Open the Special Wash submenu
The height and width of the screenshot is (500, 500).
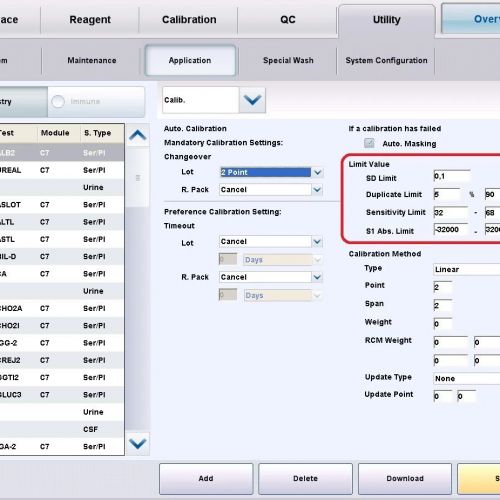(x=288, y=60)
